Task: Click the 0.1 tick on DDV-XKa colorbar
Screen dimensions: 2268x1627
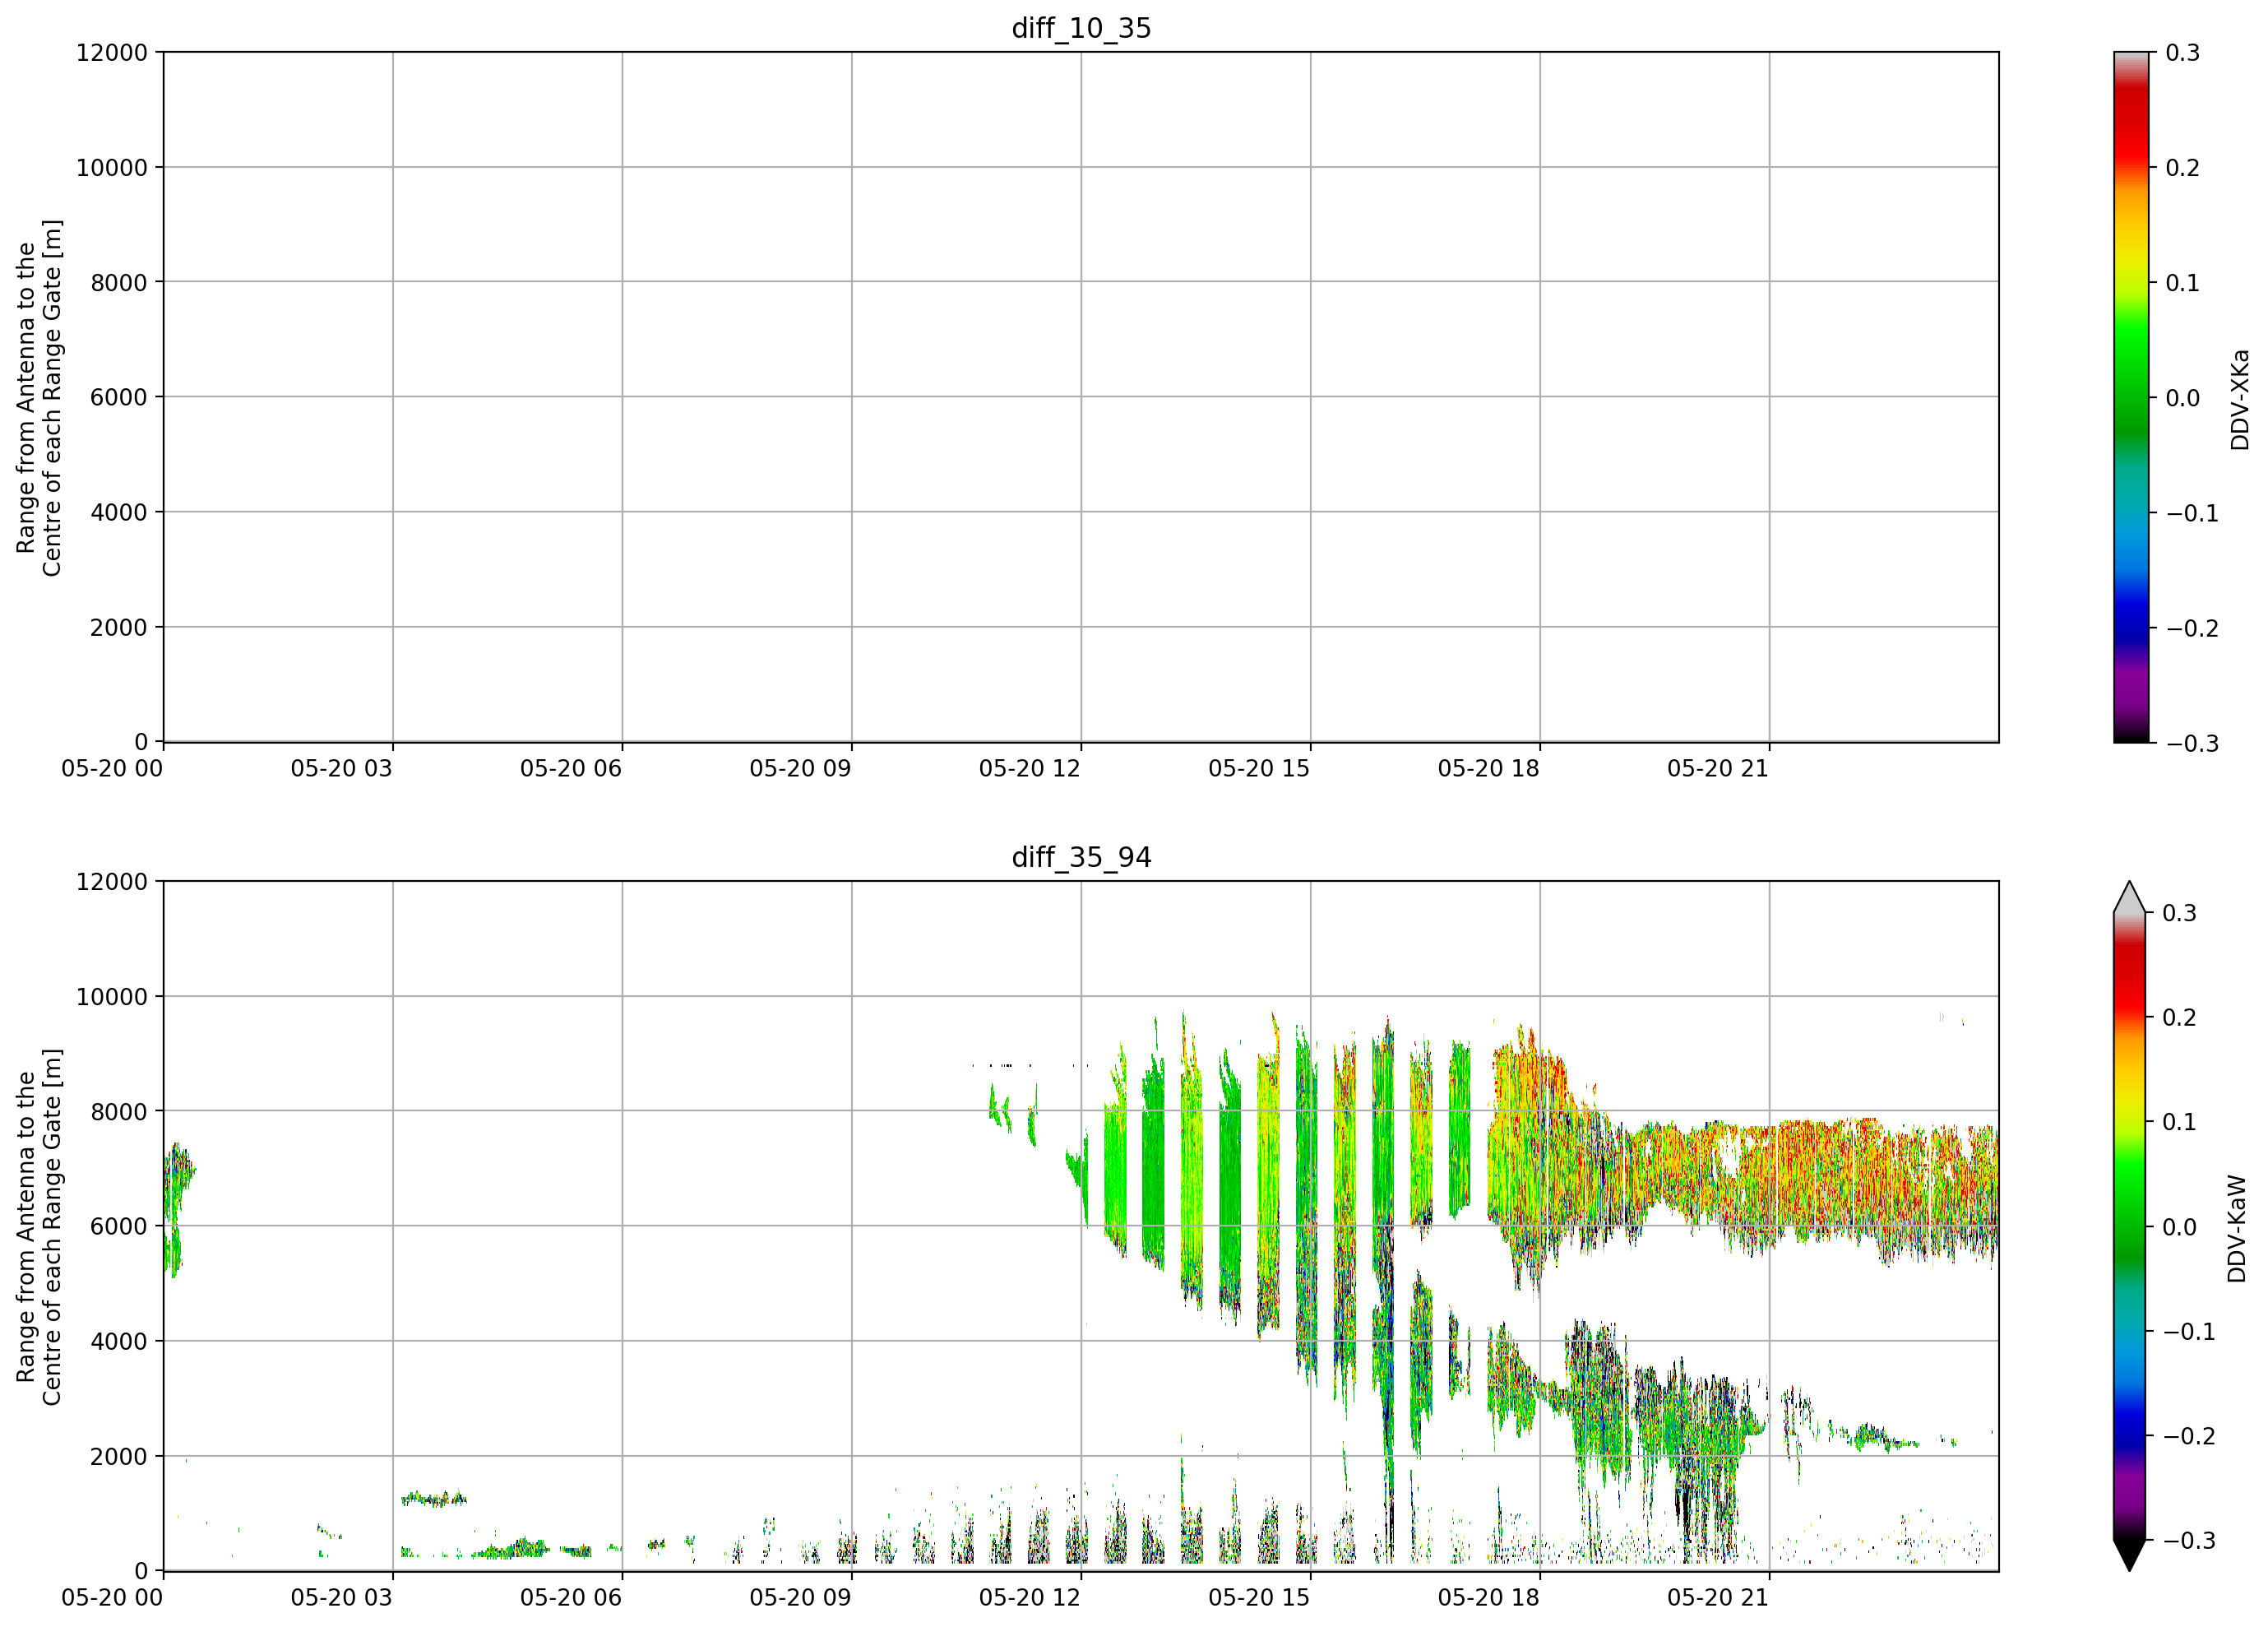Action: pos(2182,283)
